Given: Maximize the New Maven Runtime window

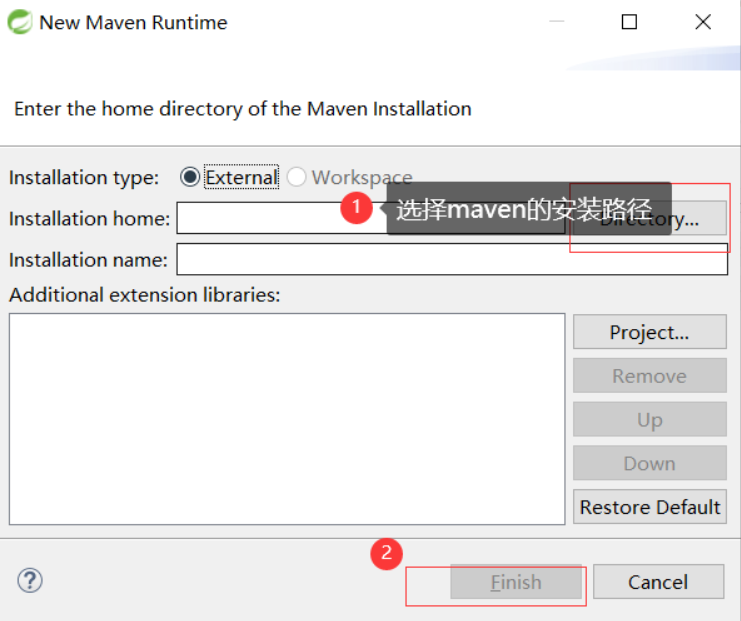Looking at the screenshot, I should [629, 22].
